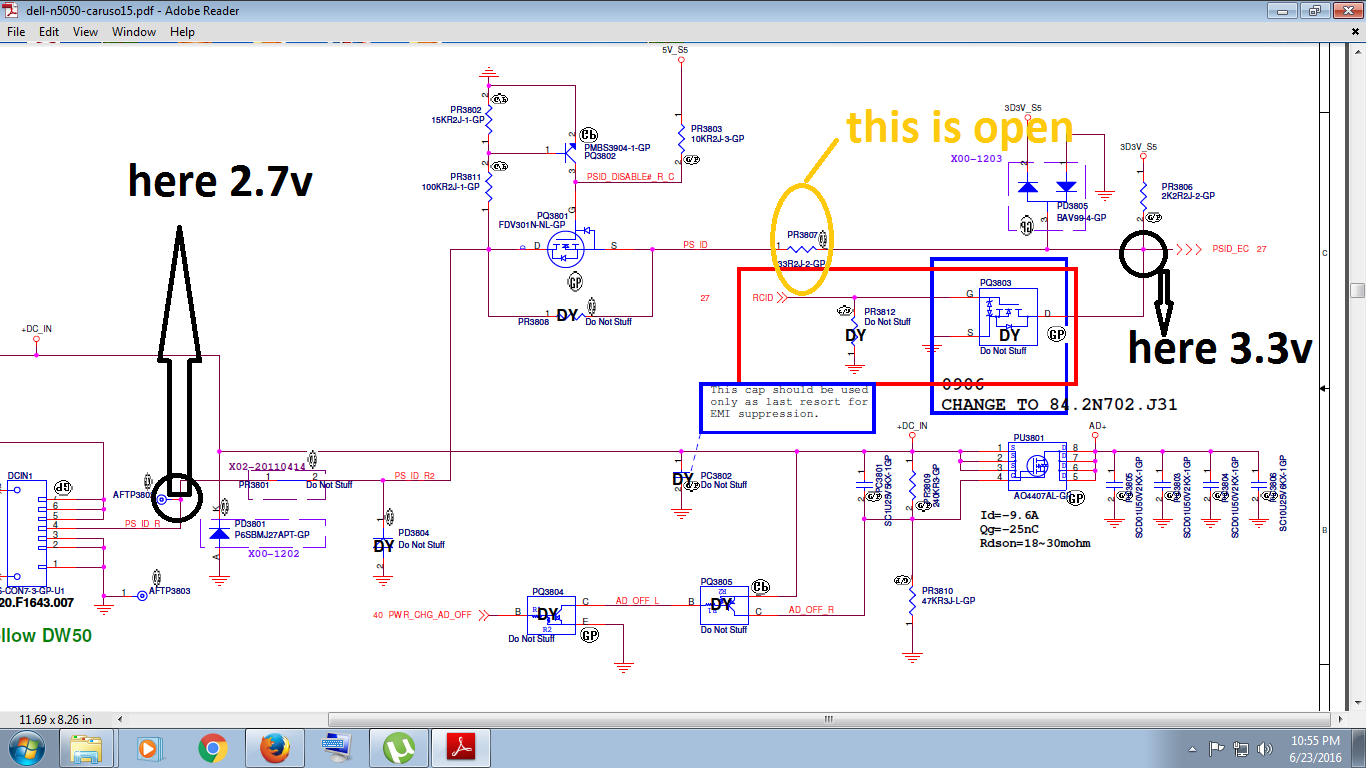The width and height of the screenshot is (1366, 768).
Task: Open the Help menu
Action: (x=182, y=31)
